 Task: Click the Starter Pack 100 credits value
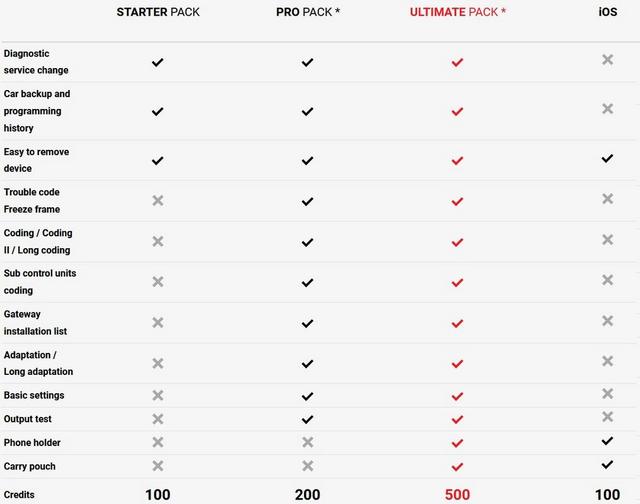[x=158, y=495]
